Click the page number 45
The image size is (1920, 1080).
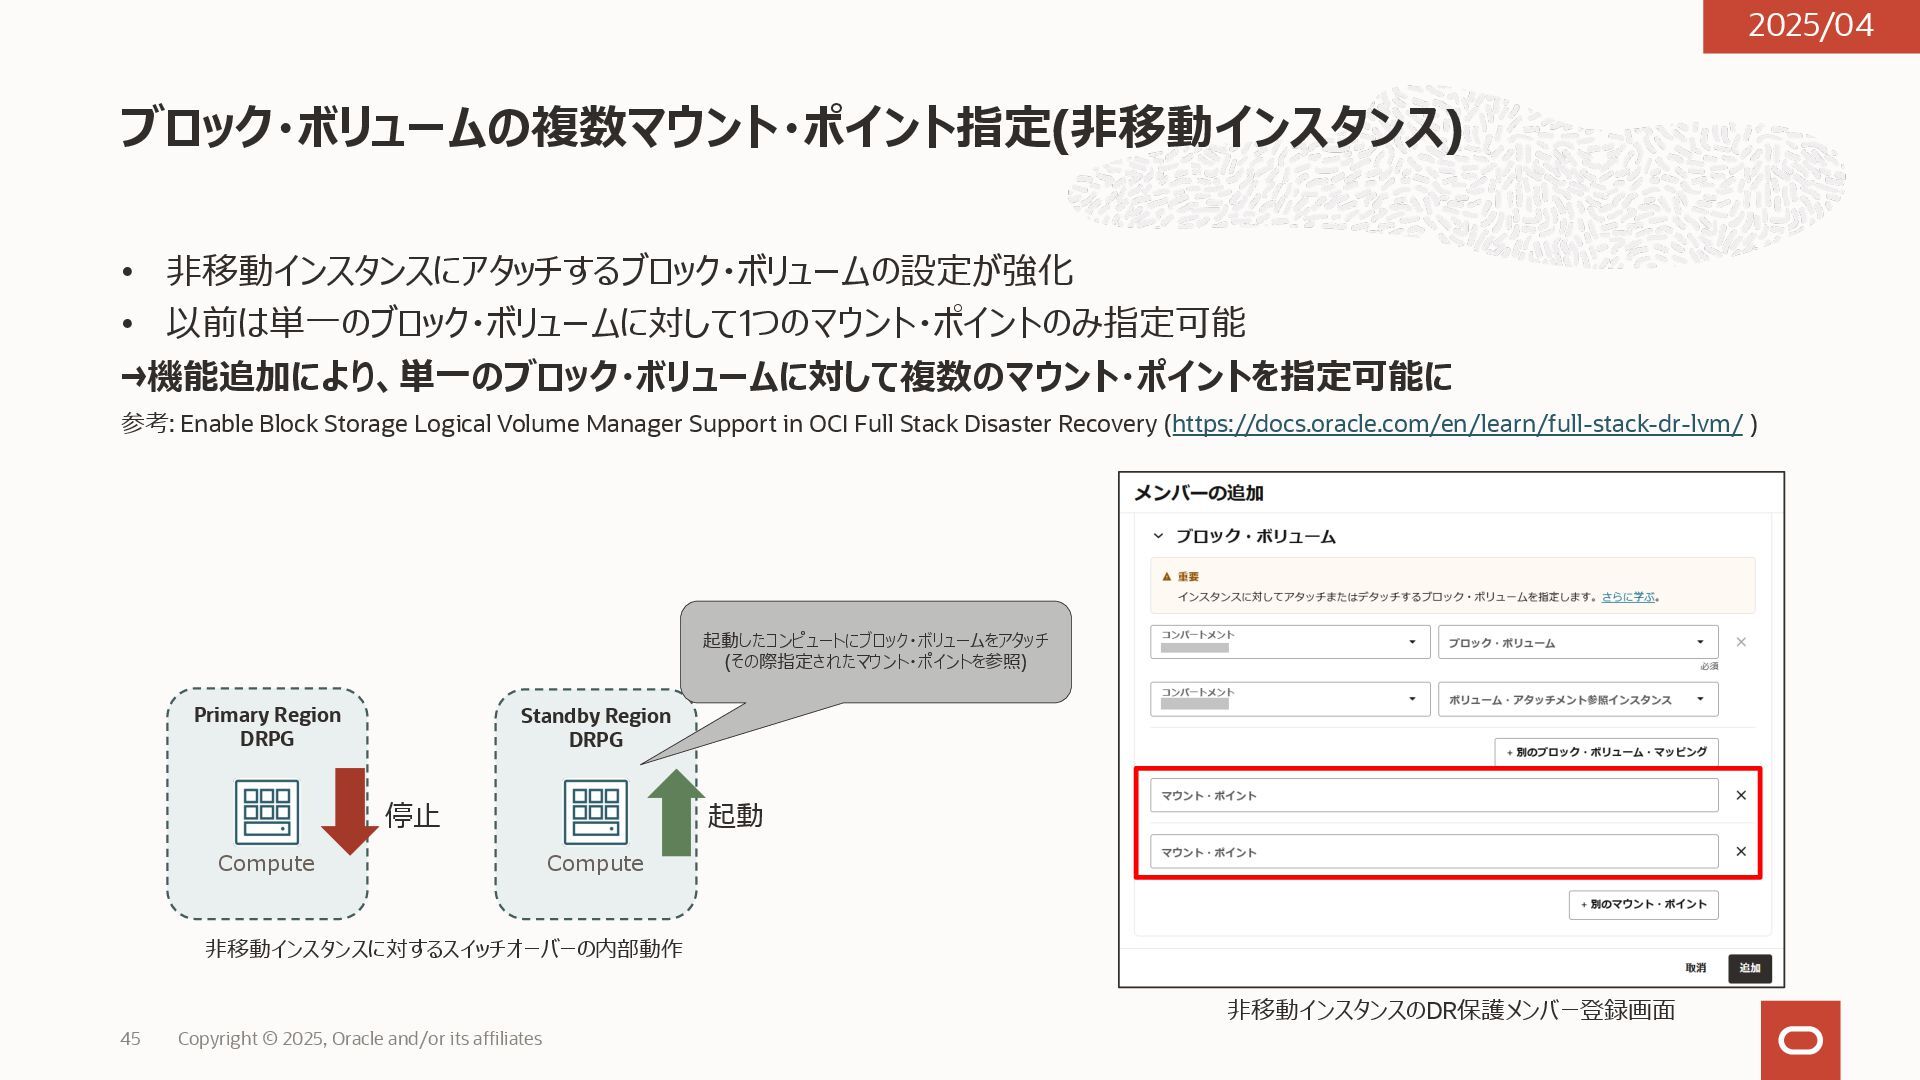coord(130,1039)
